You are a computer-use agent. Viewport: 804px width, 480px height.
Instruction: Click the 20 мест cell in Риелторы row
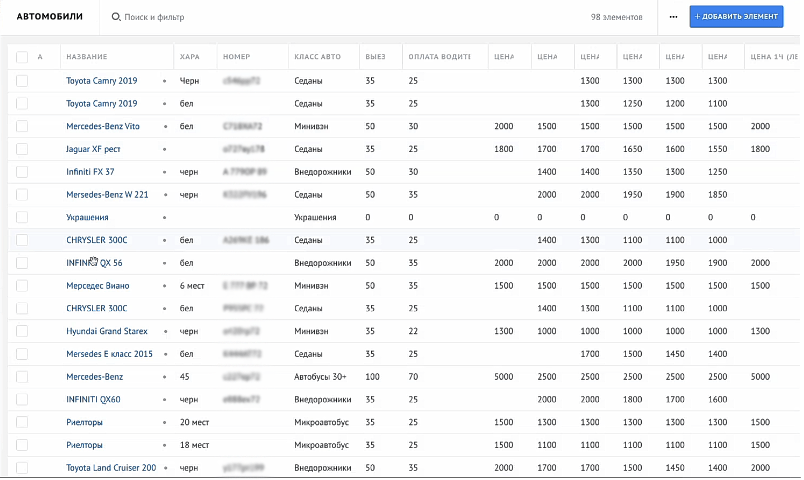point(194,422)
